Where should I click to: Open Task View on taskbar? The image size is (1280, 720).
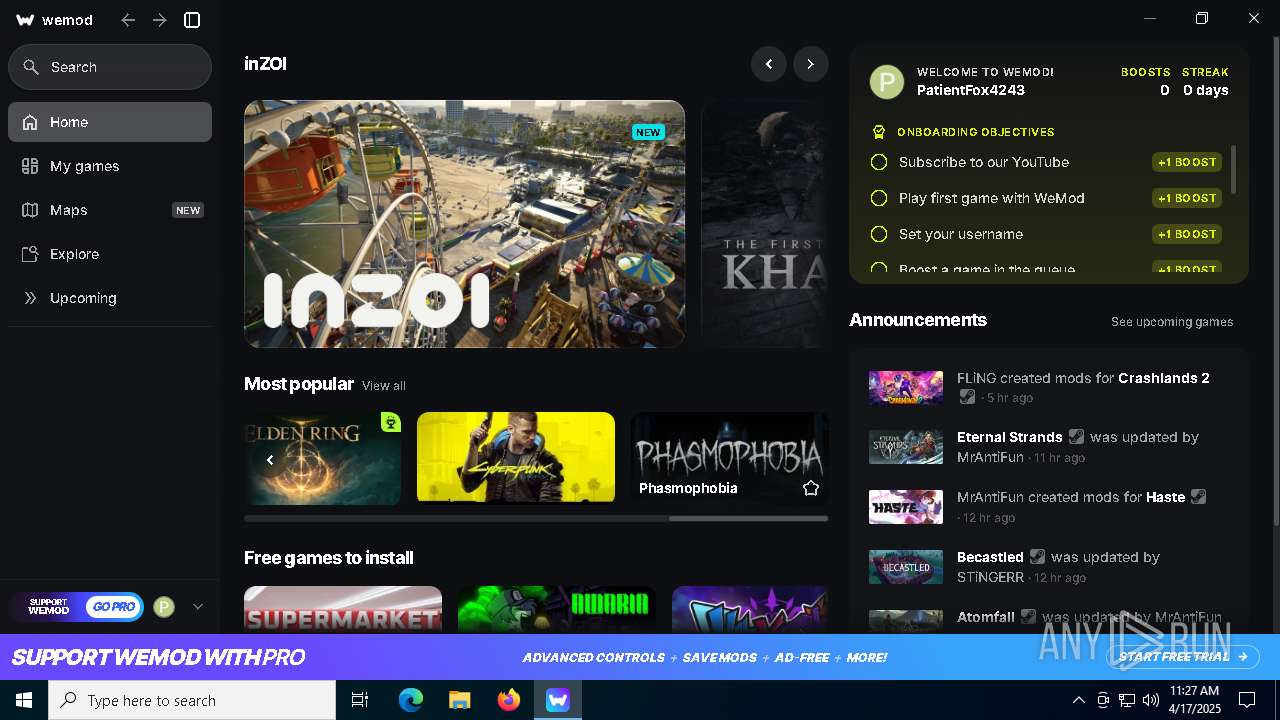[360, 700]
